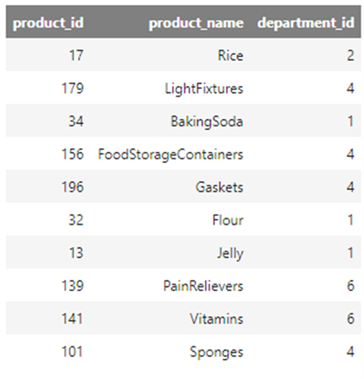
Task: Click product id 156
Action: pos(72,154)
